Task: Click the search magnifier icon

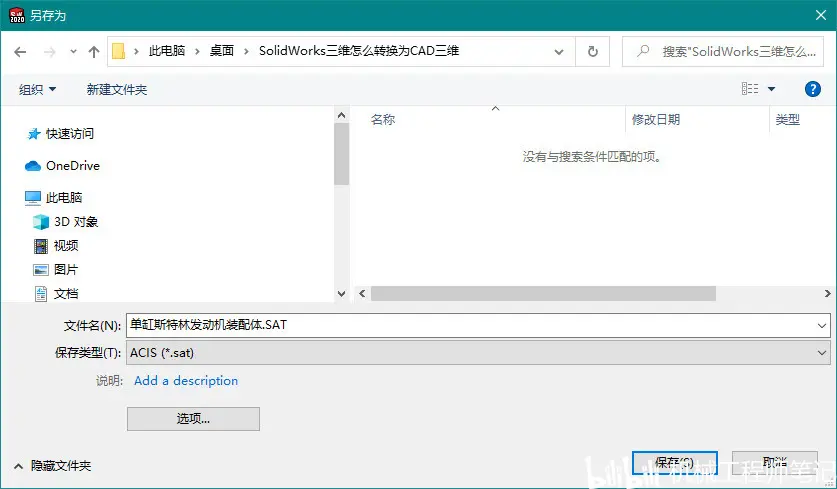Action: pyautogui.click(x=643, y=51)
